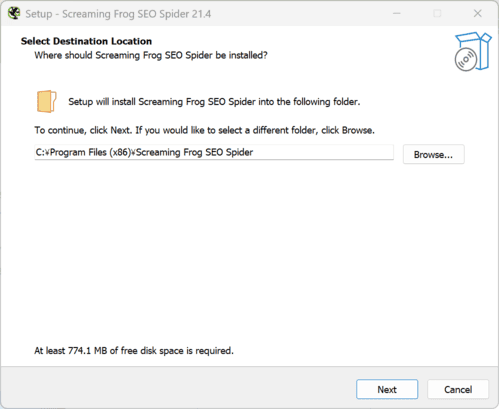Minimize the Setup window

[x=397, y=14]
